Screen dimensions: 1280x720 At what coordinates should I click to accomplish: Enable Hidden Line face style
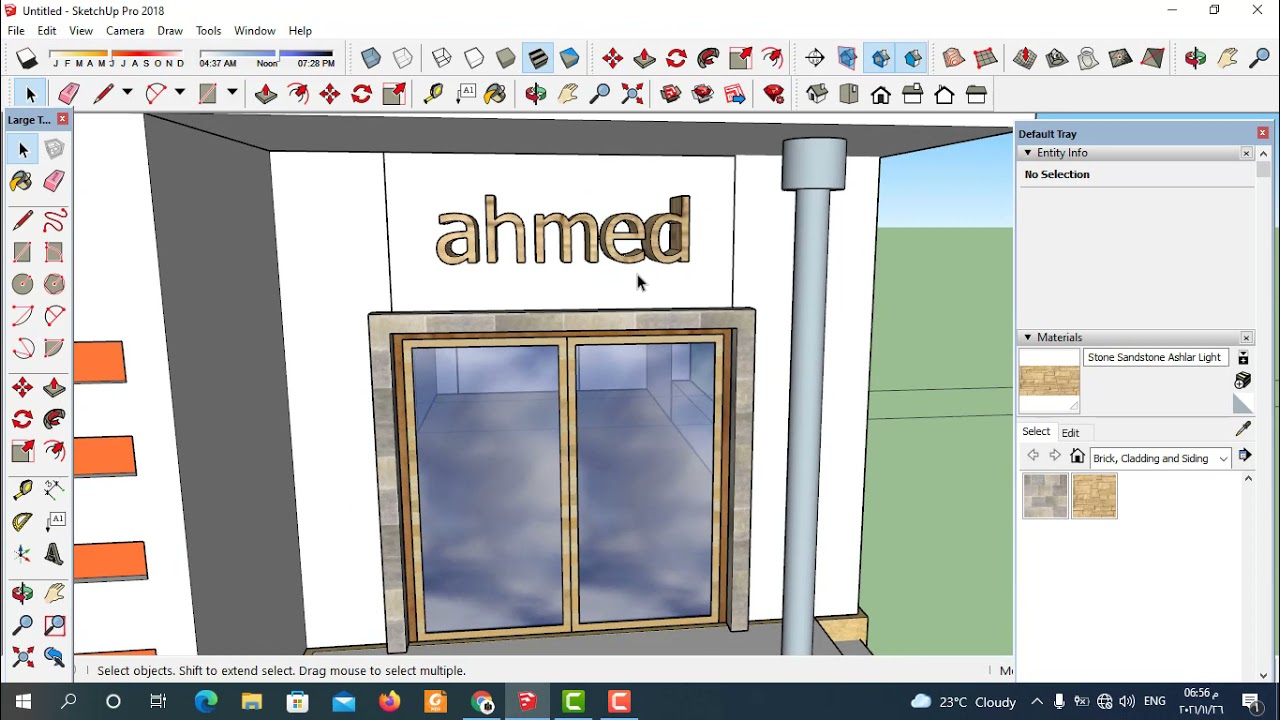[473, 58]
